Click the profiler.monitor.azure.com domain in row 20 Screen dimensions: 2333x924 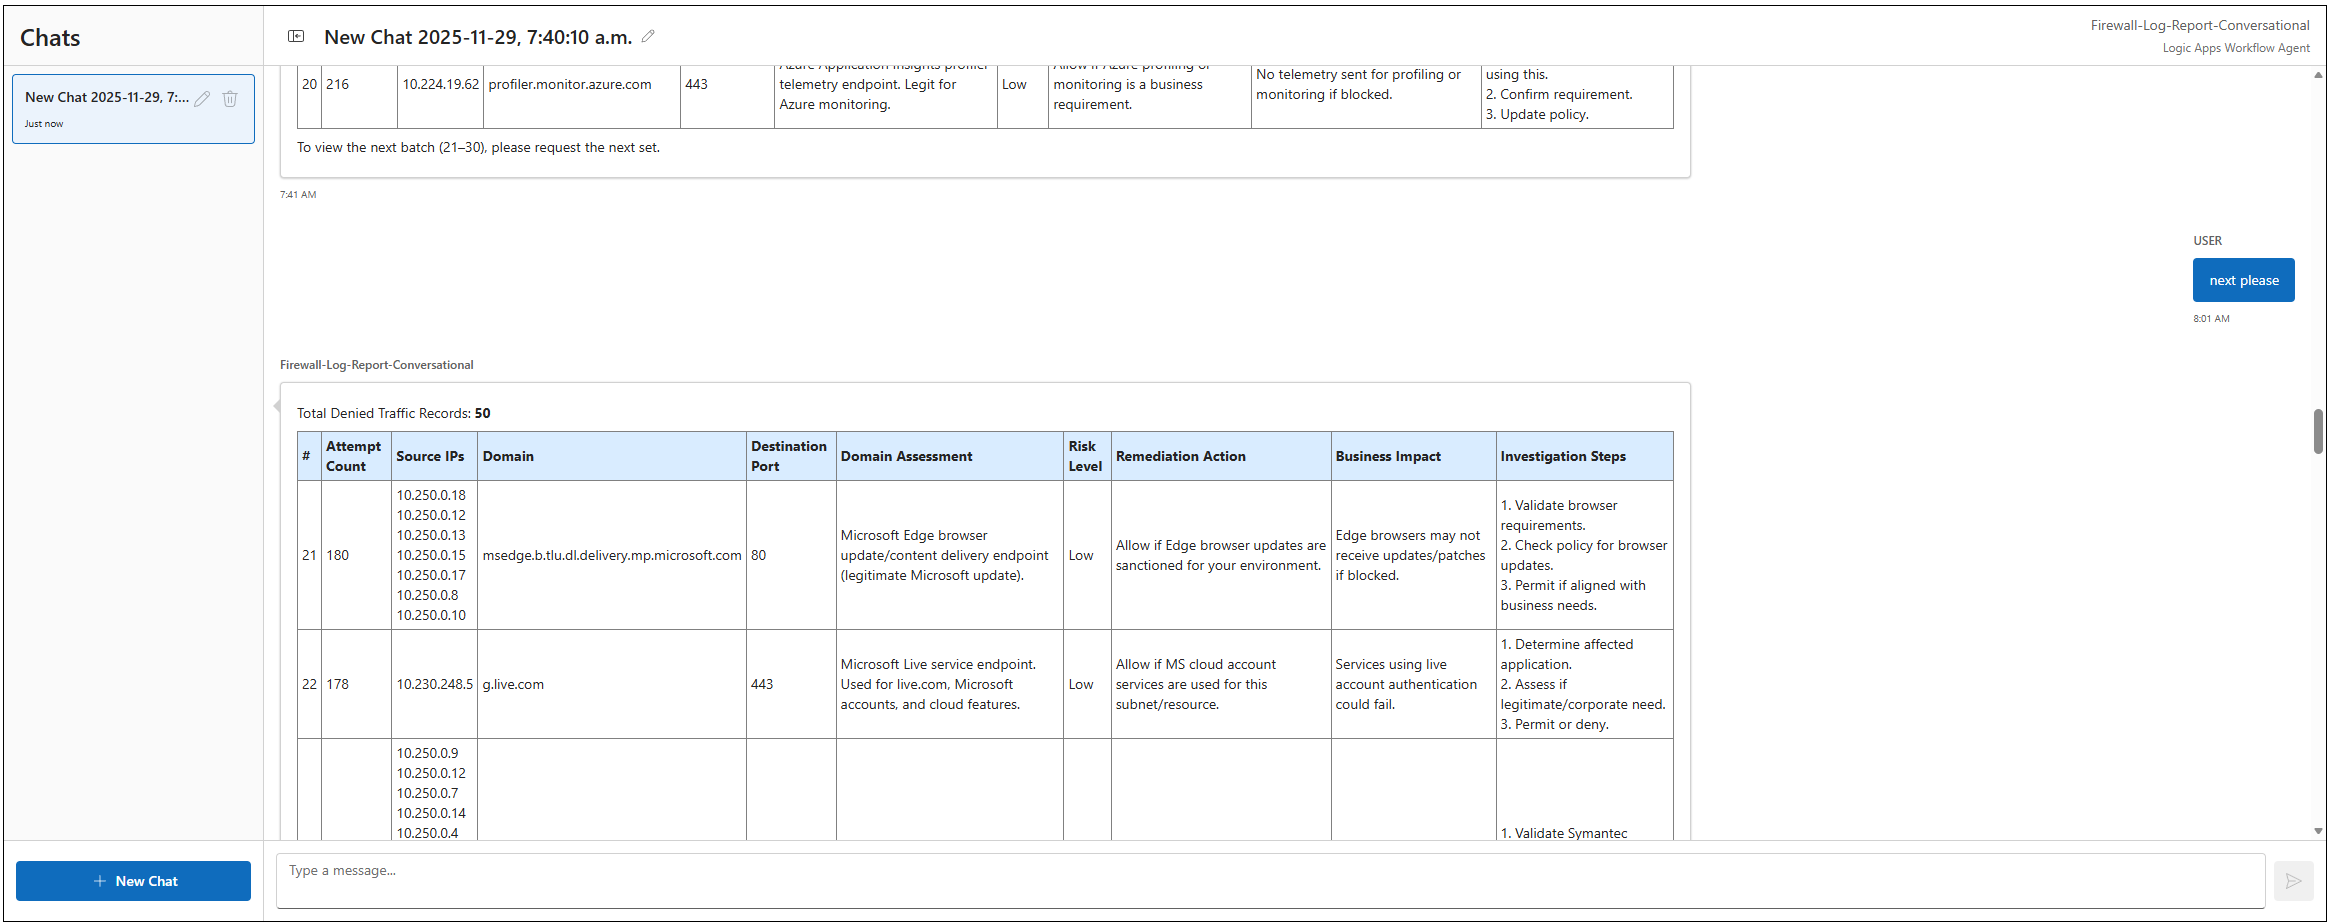[570, 85]
